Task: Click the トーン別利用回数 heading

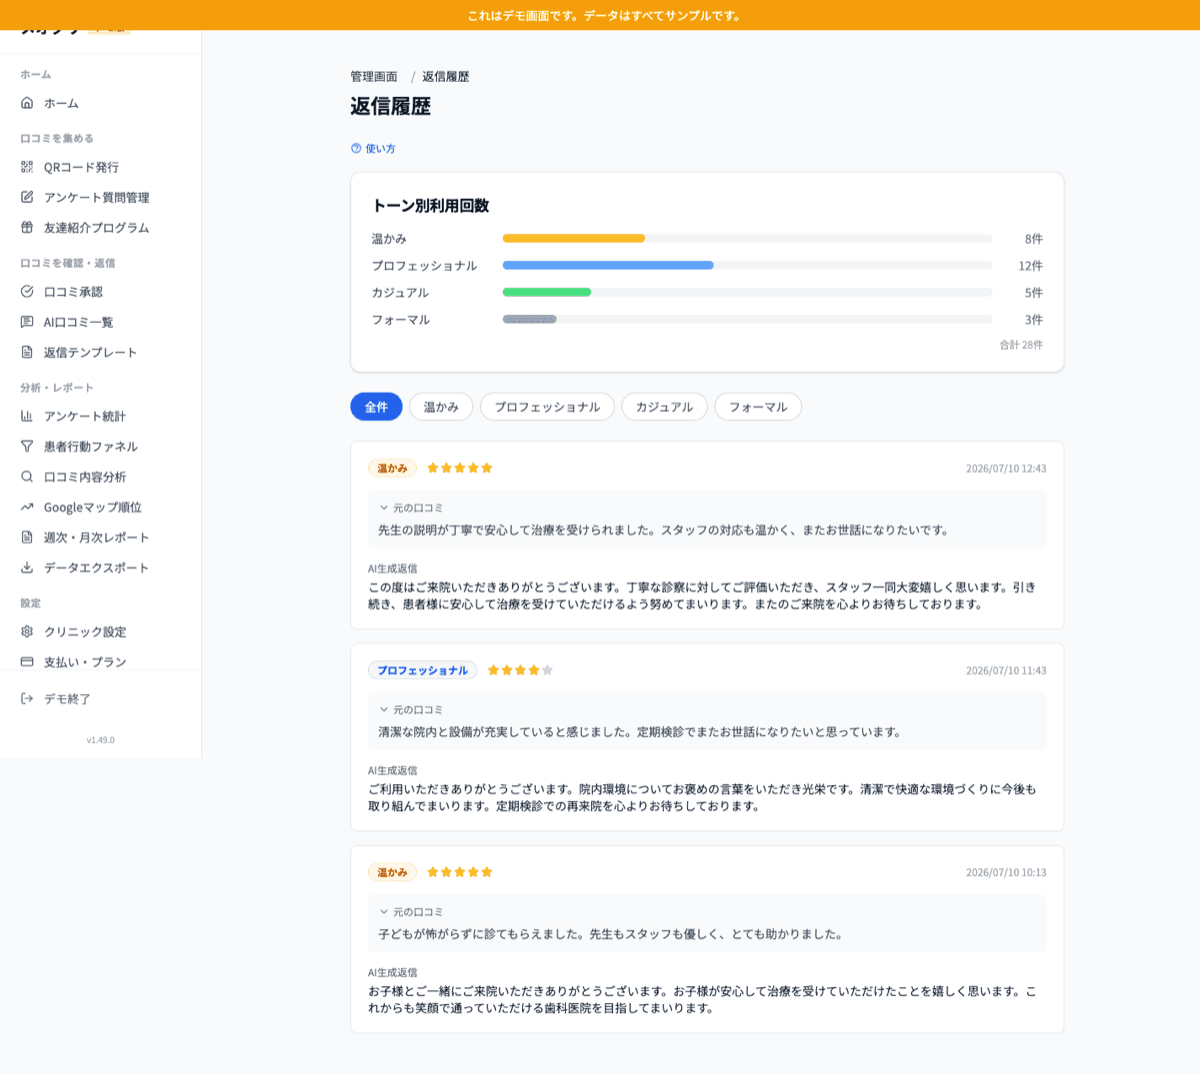Action: [431, 205]
